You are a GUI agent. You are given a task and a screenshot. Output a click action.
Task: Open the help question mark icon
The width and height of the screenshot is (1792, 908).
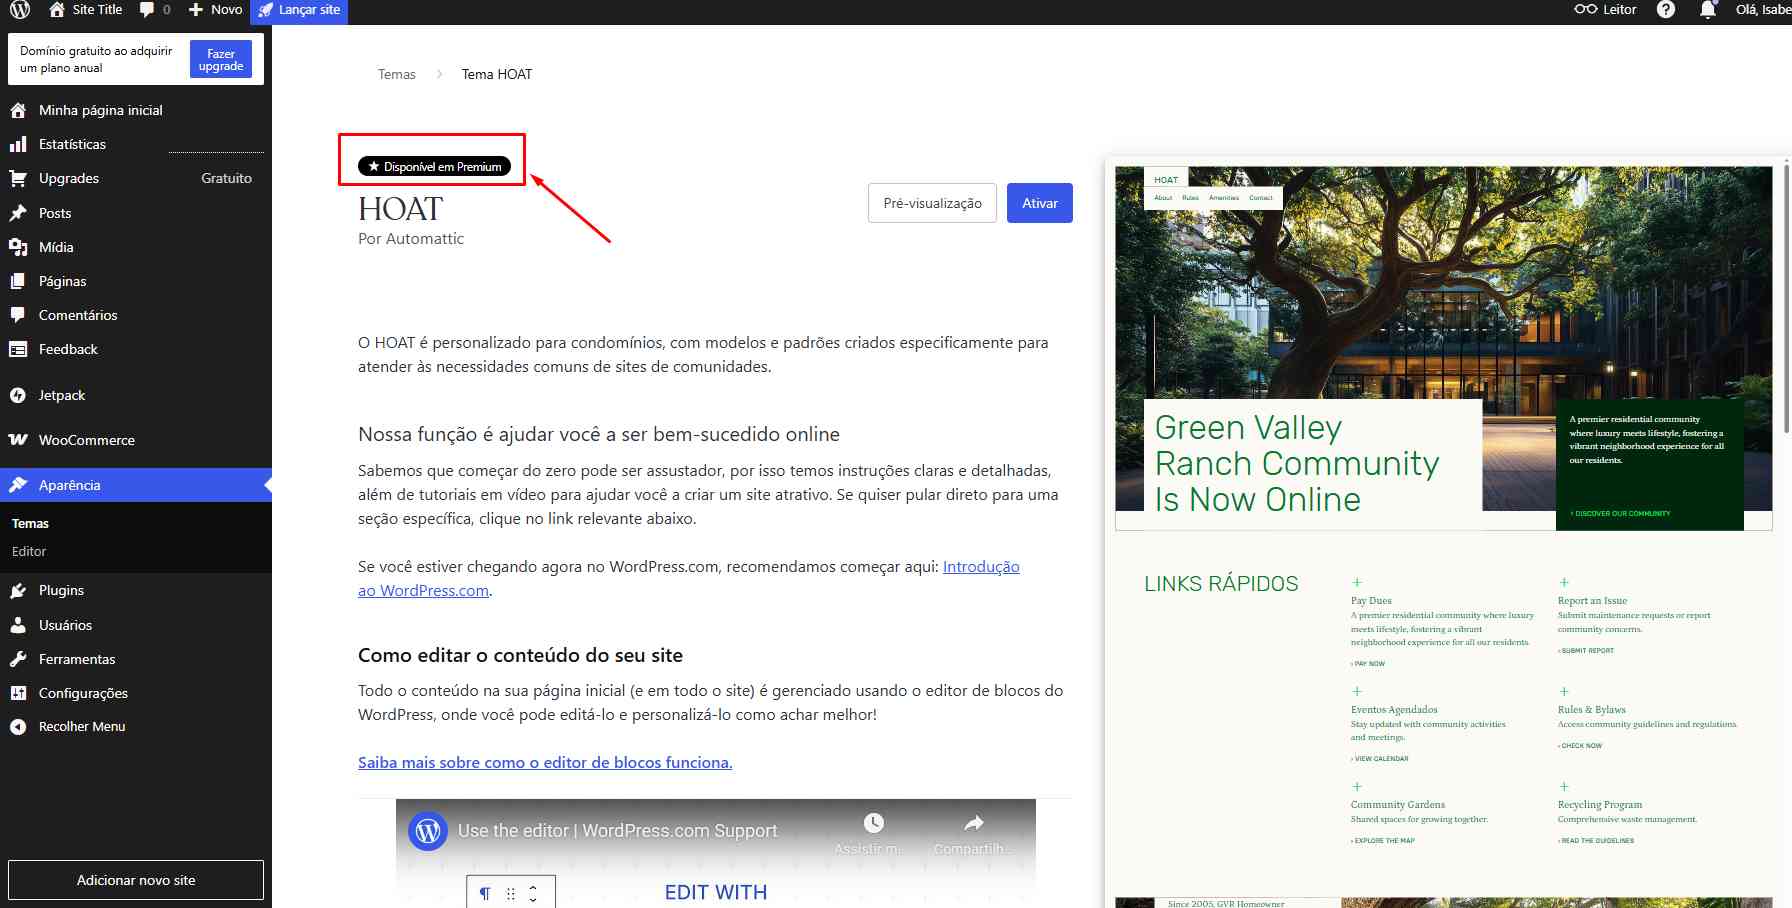click(x=1666, y=10)
